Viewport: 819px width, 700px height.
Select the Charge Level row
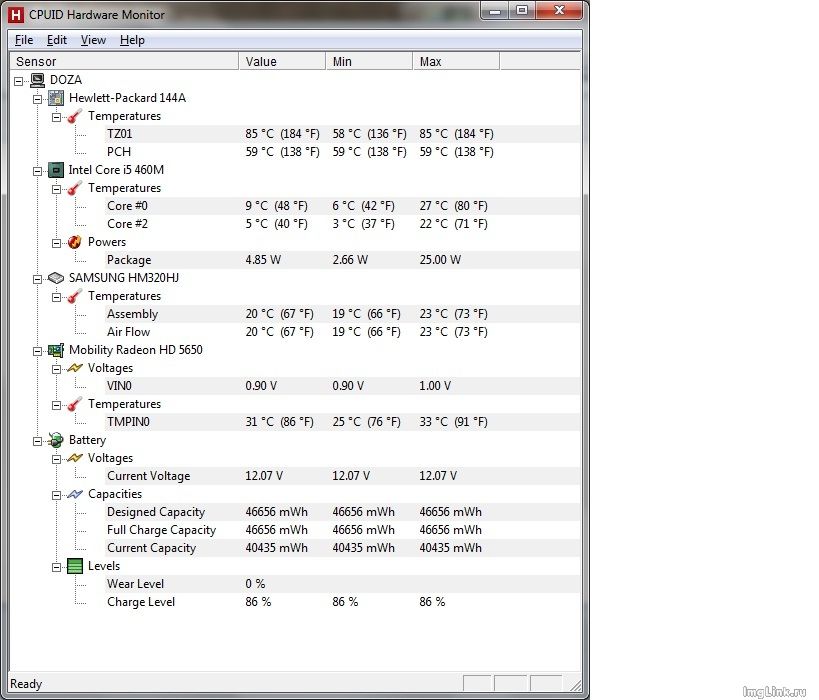pos(141,602)
